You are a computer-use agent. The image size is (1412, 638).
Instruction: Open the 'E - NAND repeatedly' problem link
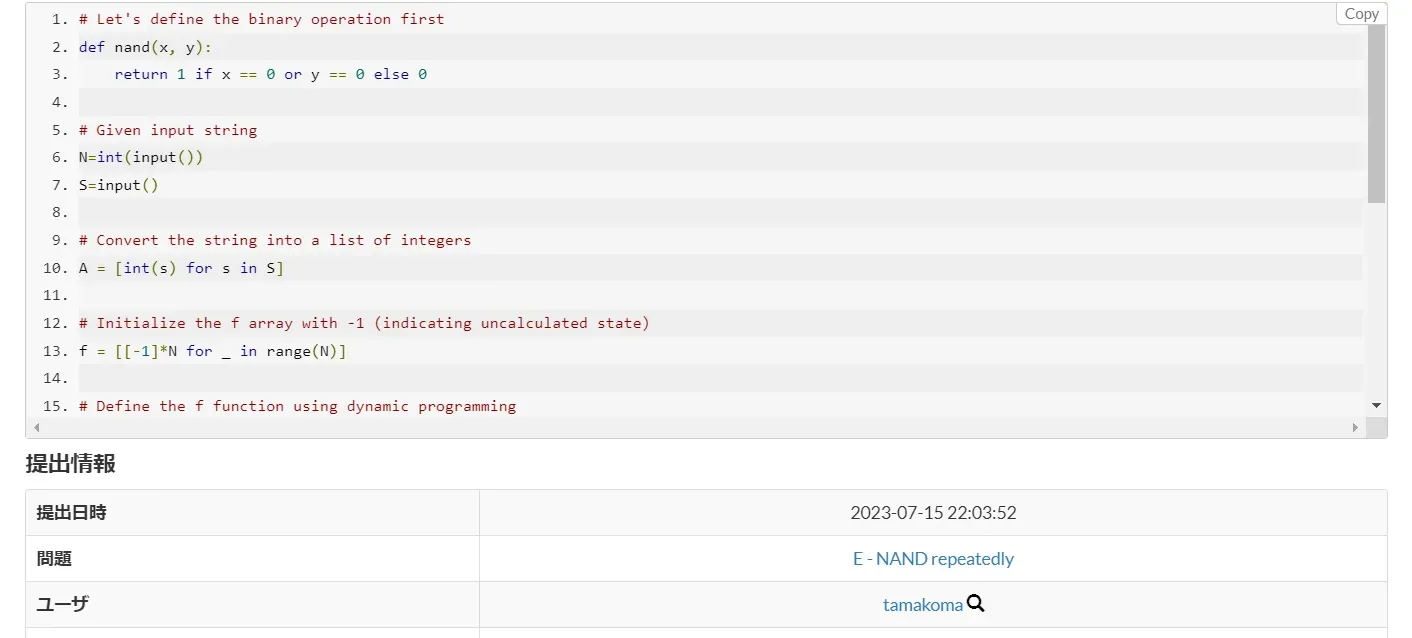(932, 559)
